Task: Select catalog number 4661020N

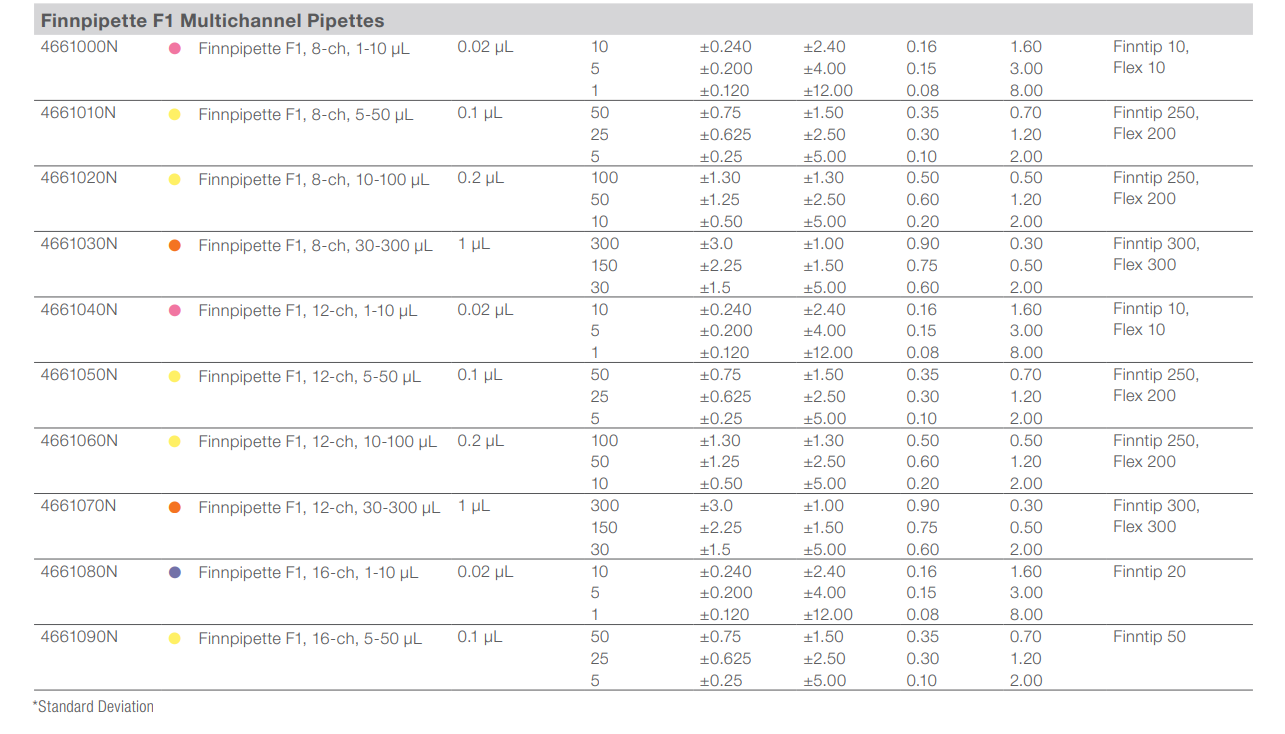Action: coord(79,178)
